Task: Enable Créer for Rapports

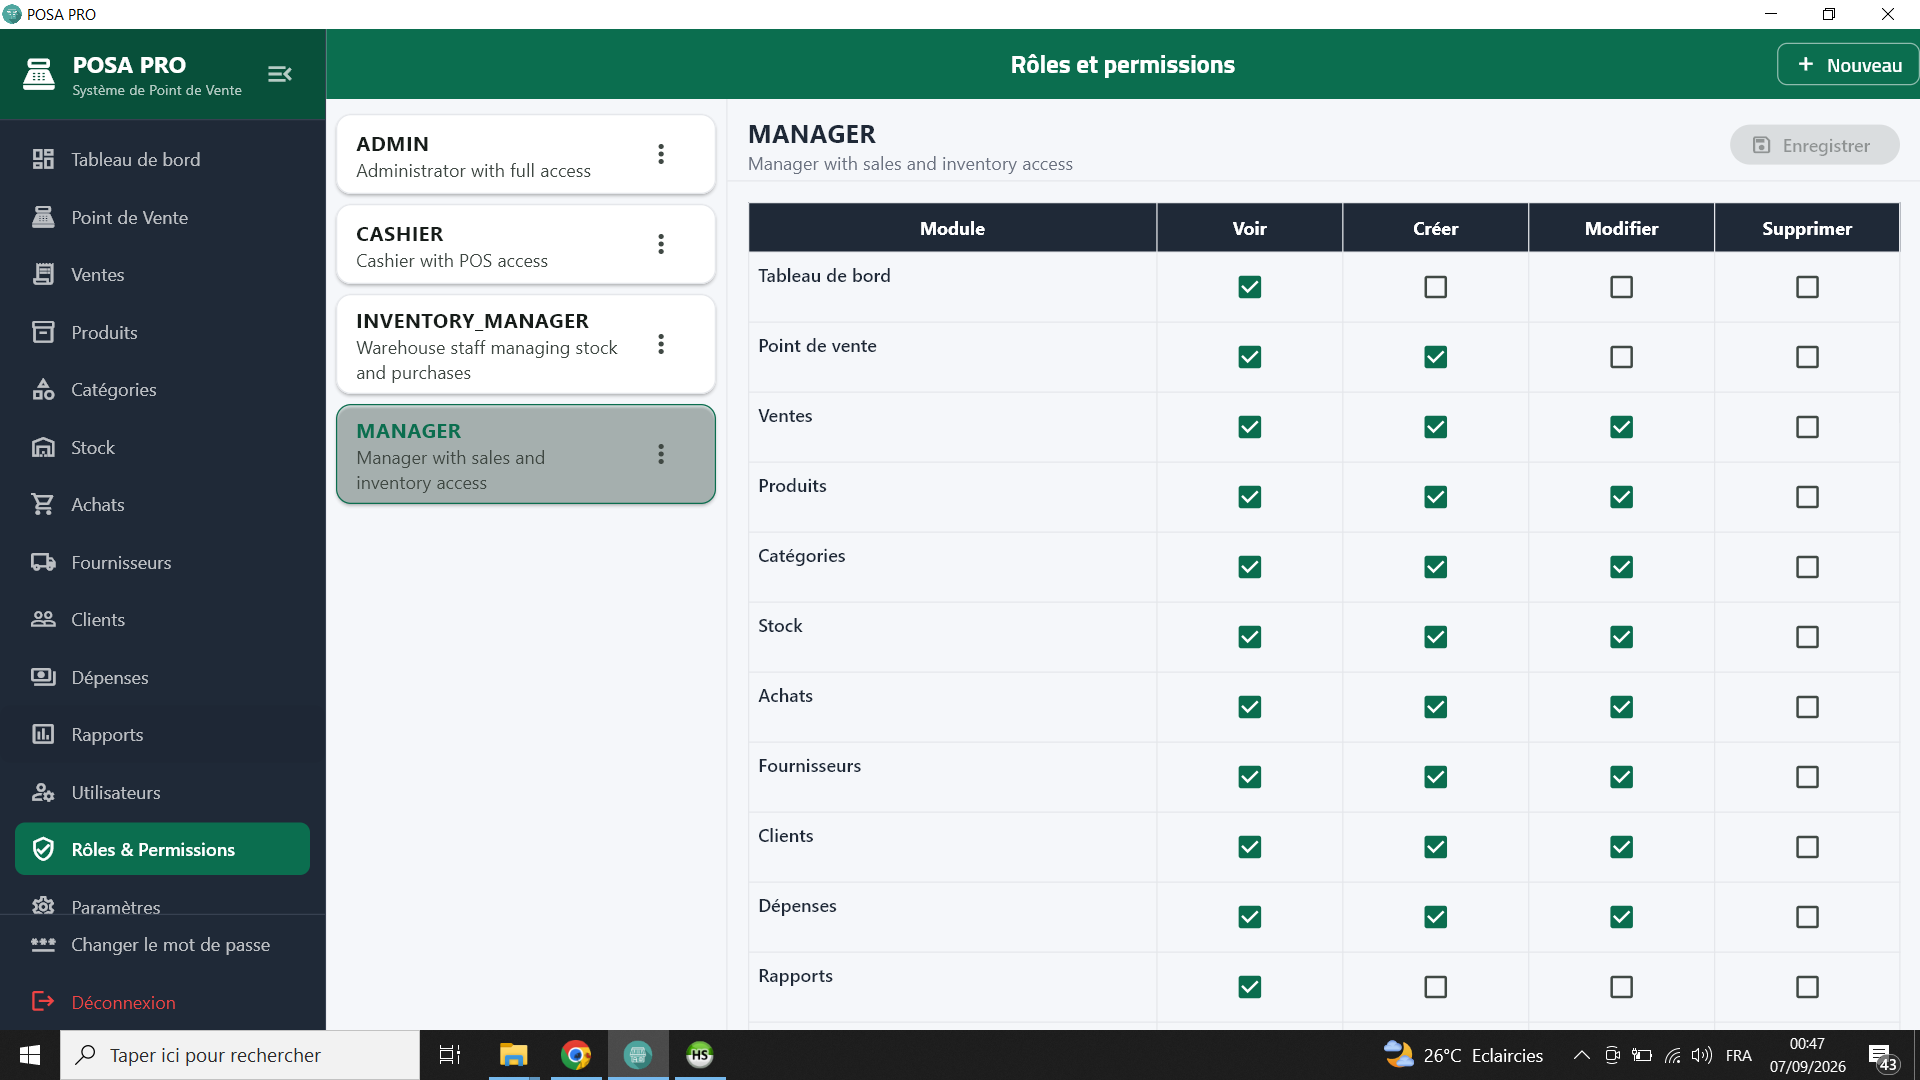Action: pos(1435,987)
